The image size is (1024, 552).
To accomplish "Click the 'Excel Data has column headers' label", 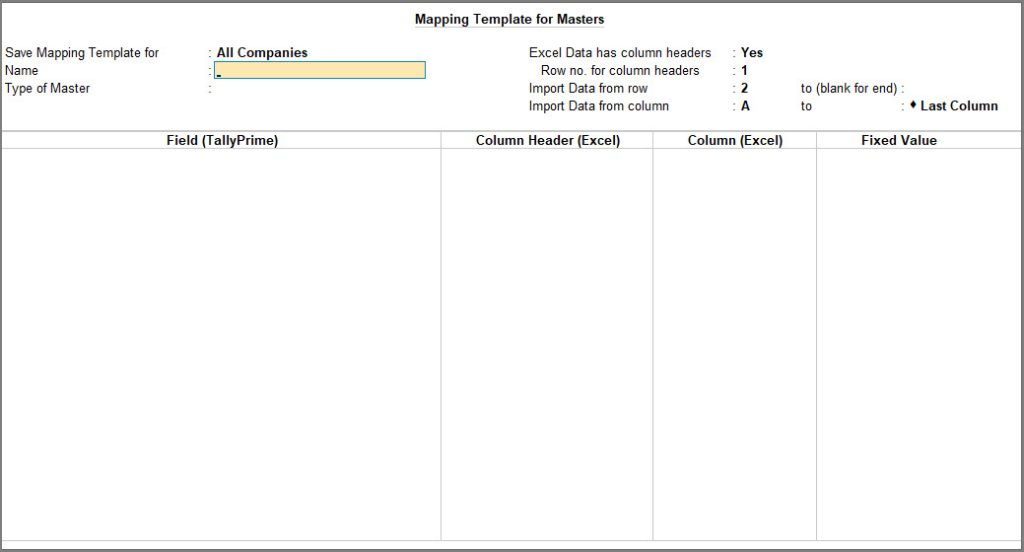I will tap(620, 52).
